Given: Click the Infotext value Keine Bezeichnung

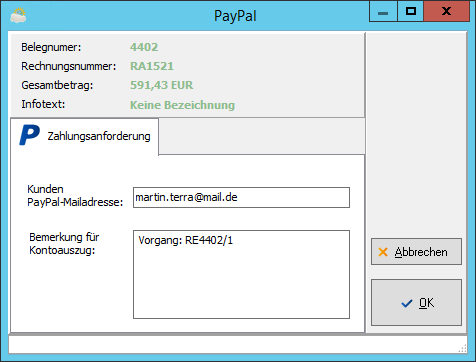Looking at the screenshot, I should (182, 105).
